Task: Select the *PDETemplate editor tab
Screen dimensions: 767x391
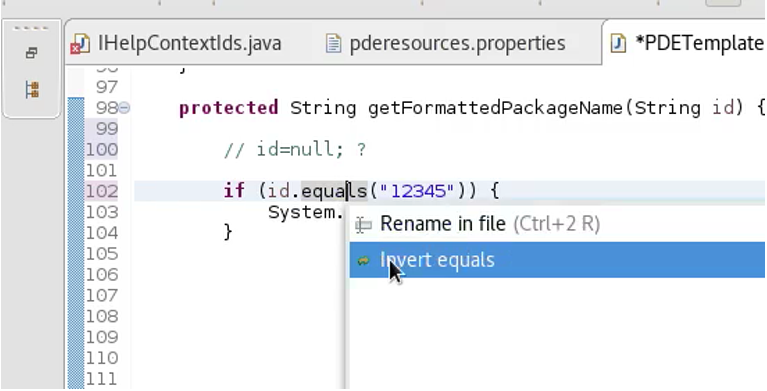Action: coord(699,44)
